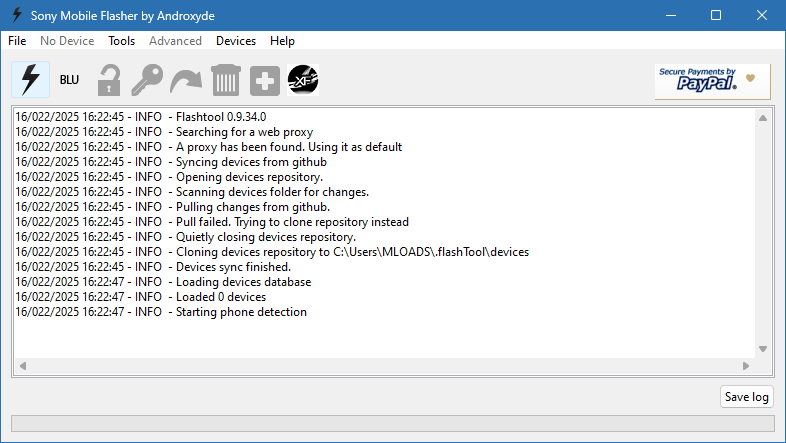
Task: Click the 'Flashtool 0.9.34.0' log line
Action: (x=140, y=117)
